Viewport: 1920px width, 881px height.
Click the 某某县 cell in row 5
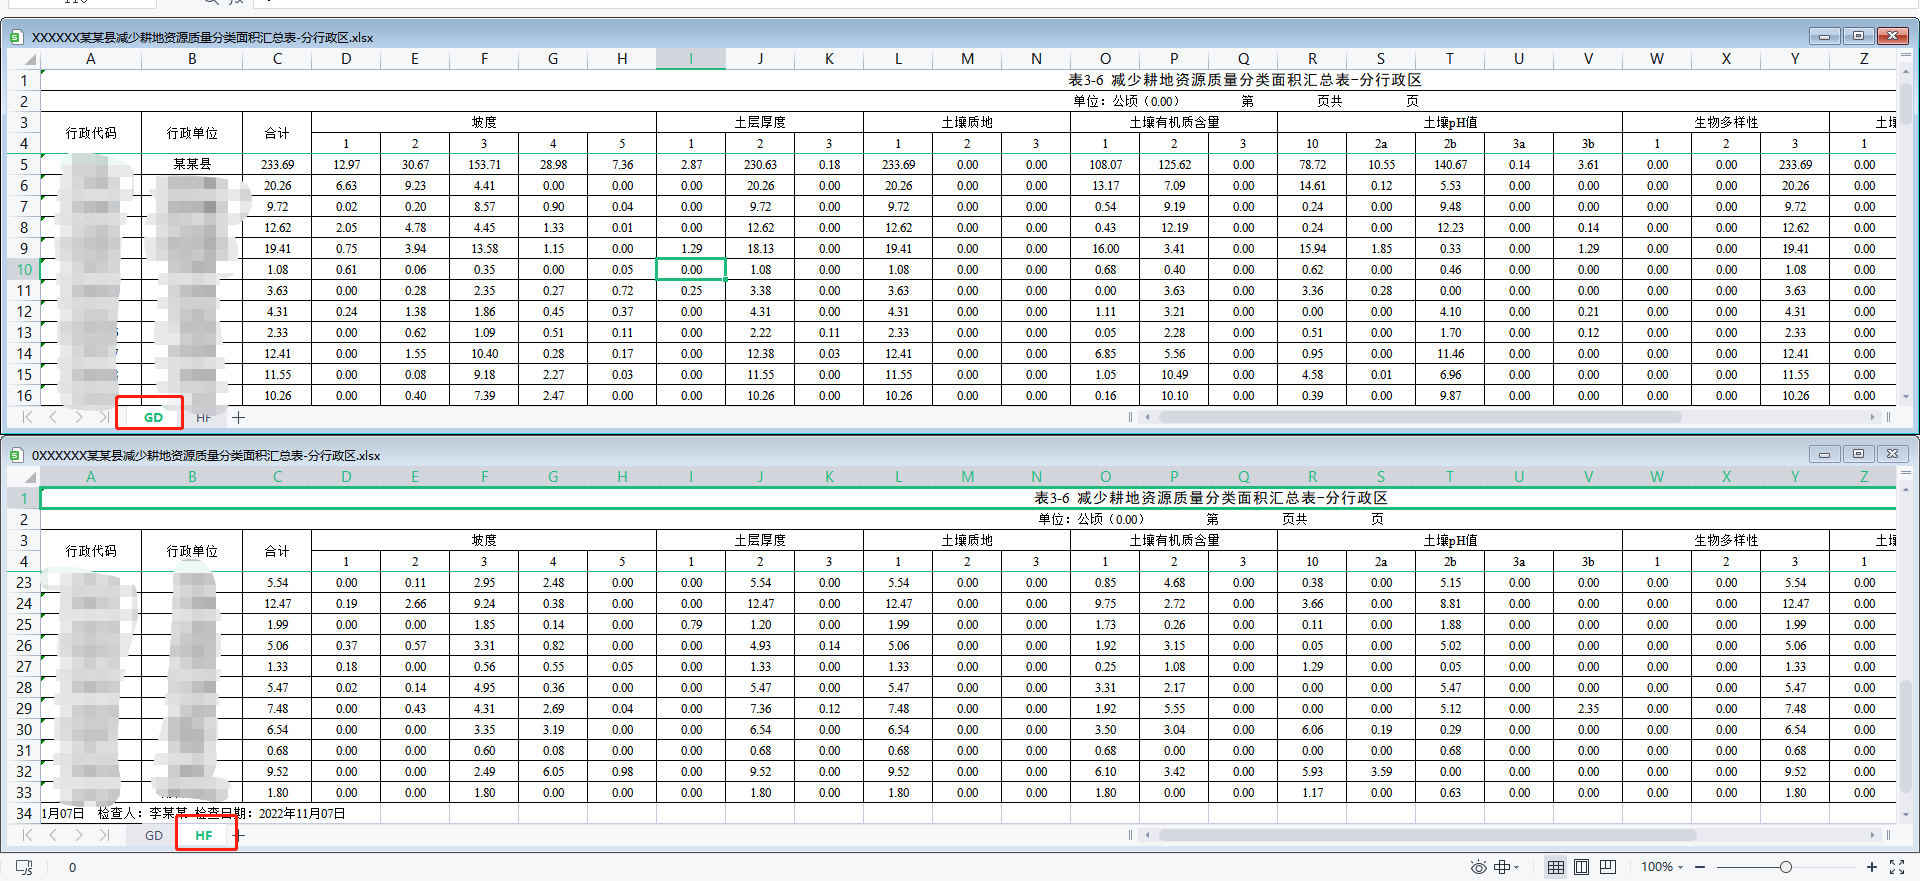192,165
